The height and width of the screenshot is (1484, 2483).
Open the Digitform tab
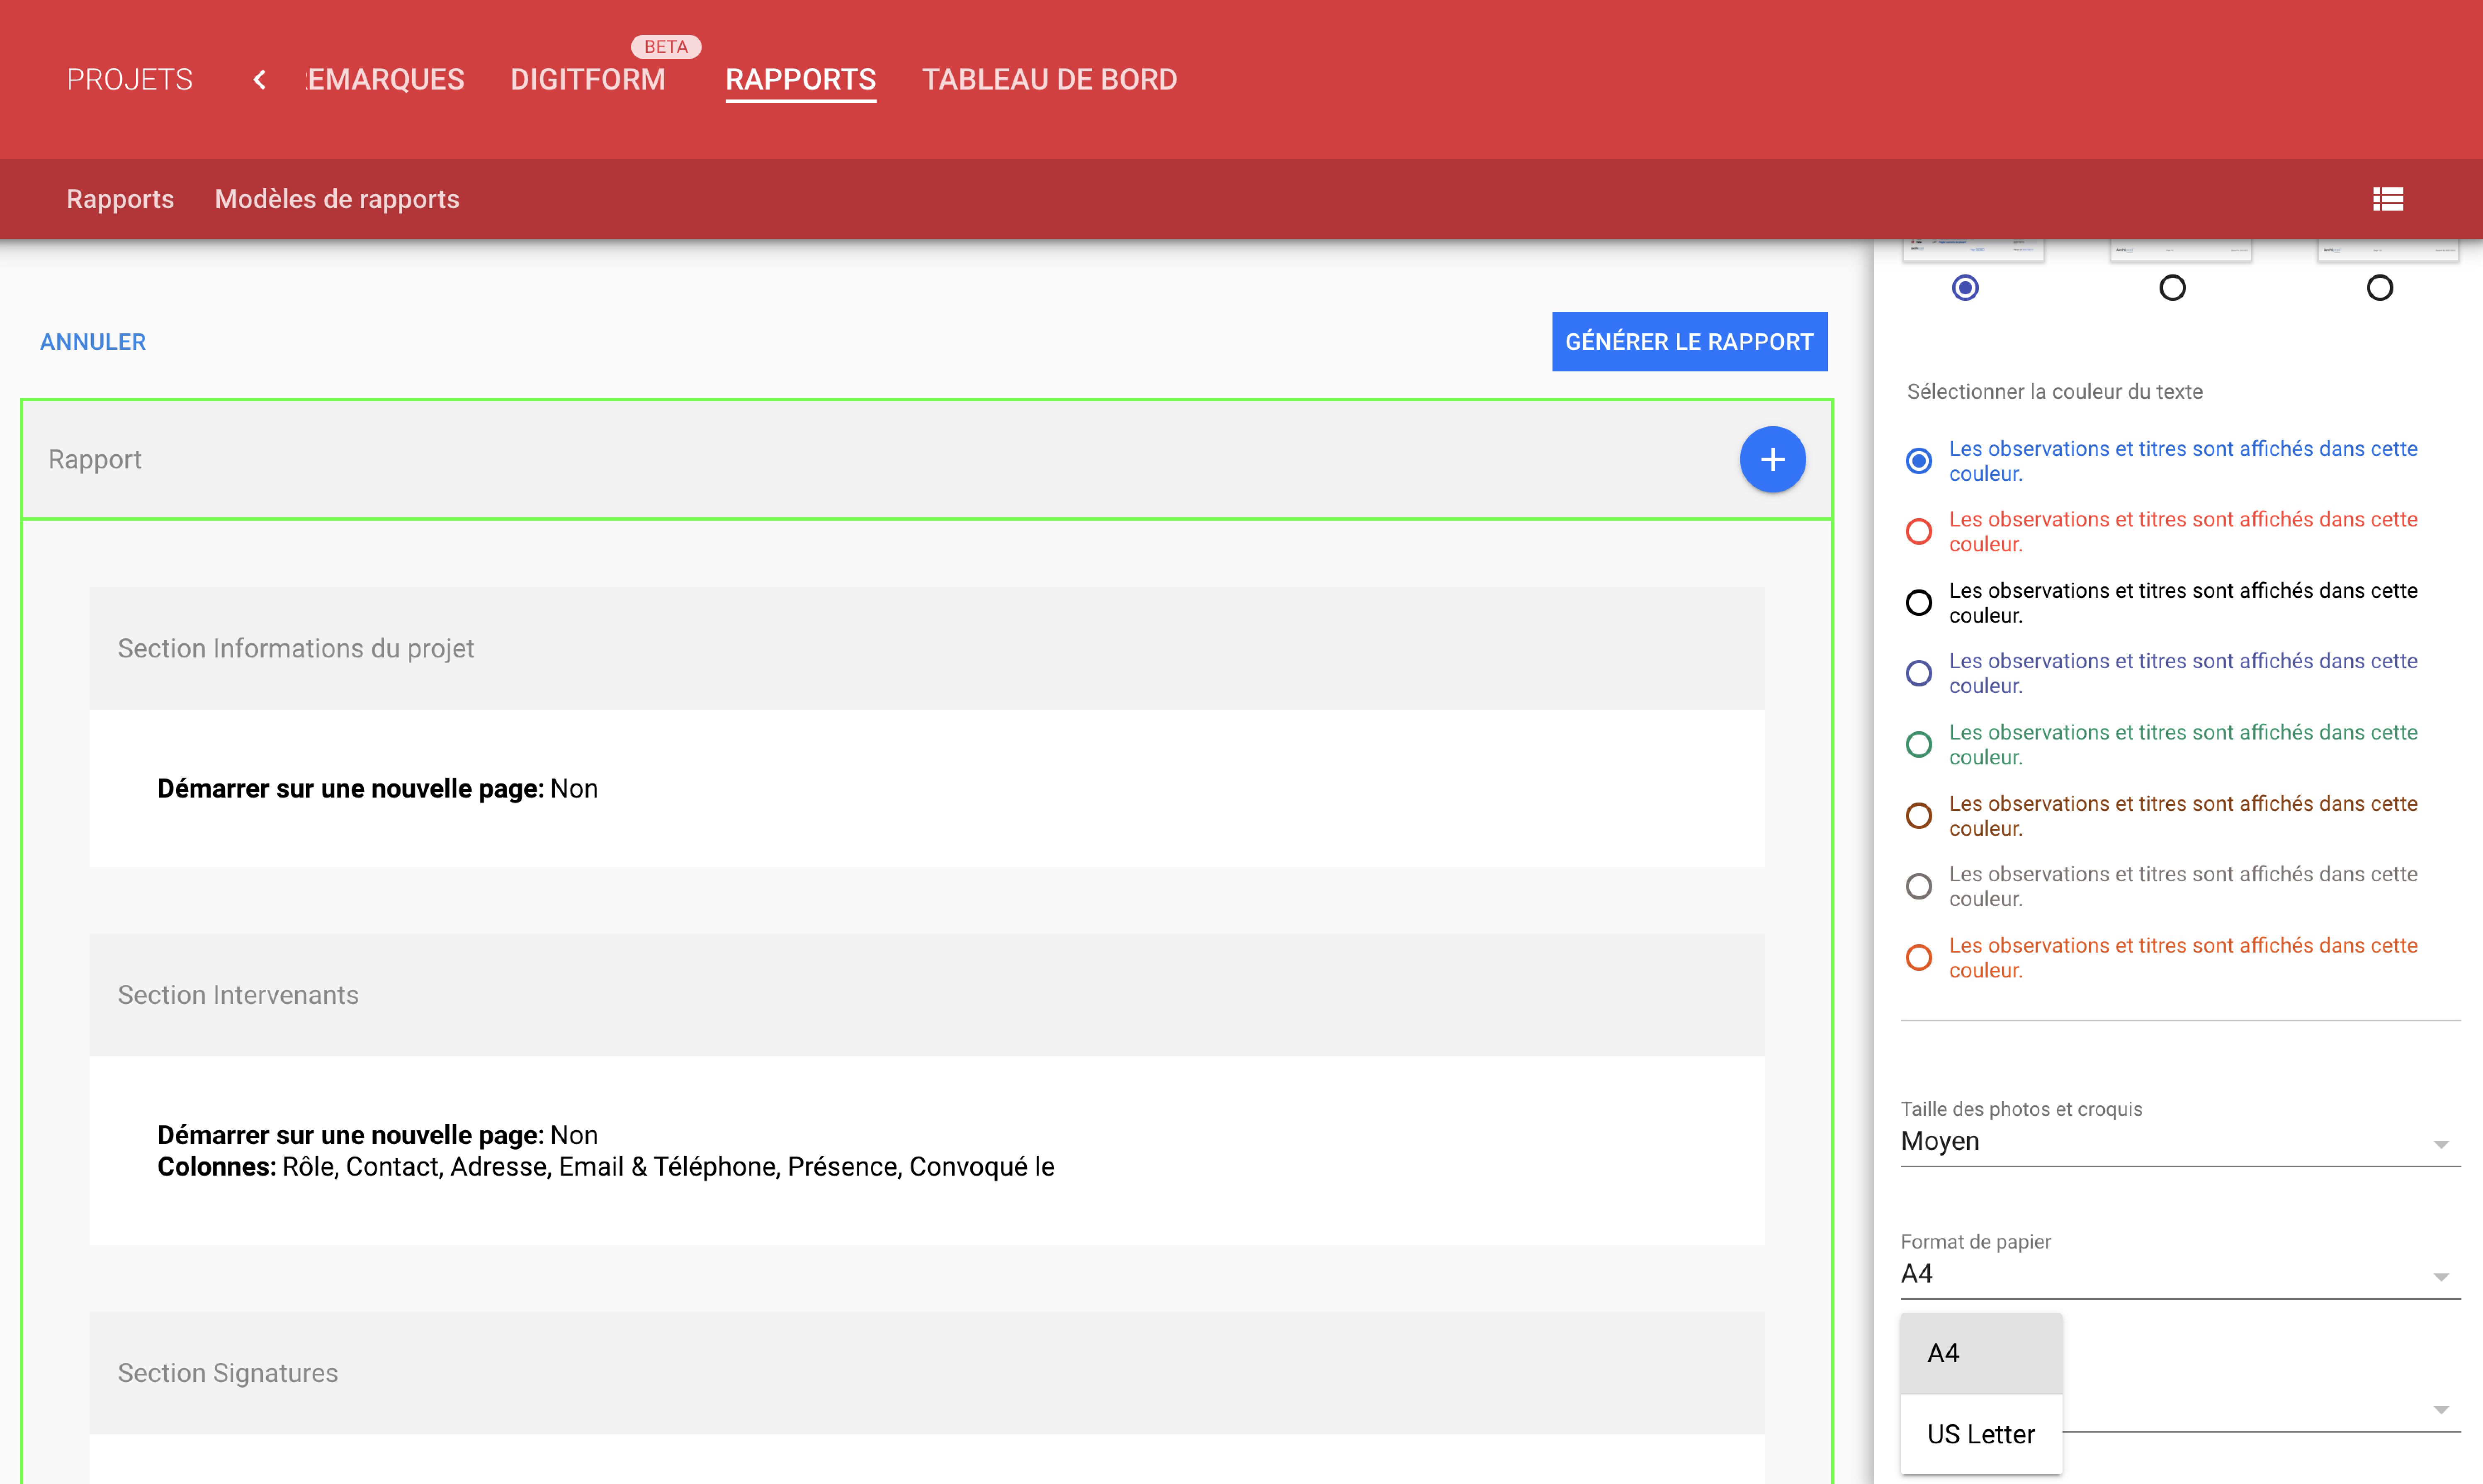[587, 79]
